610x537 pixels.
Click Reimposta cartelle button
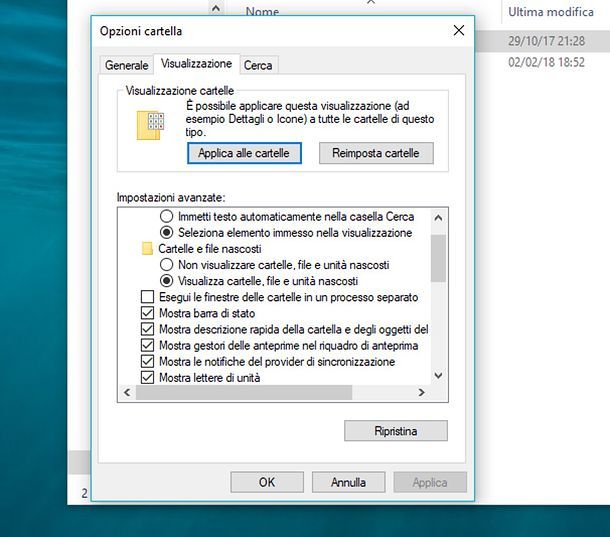376,153
